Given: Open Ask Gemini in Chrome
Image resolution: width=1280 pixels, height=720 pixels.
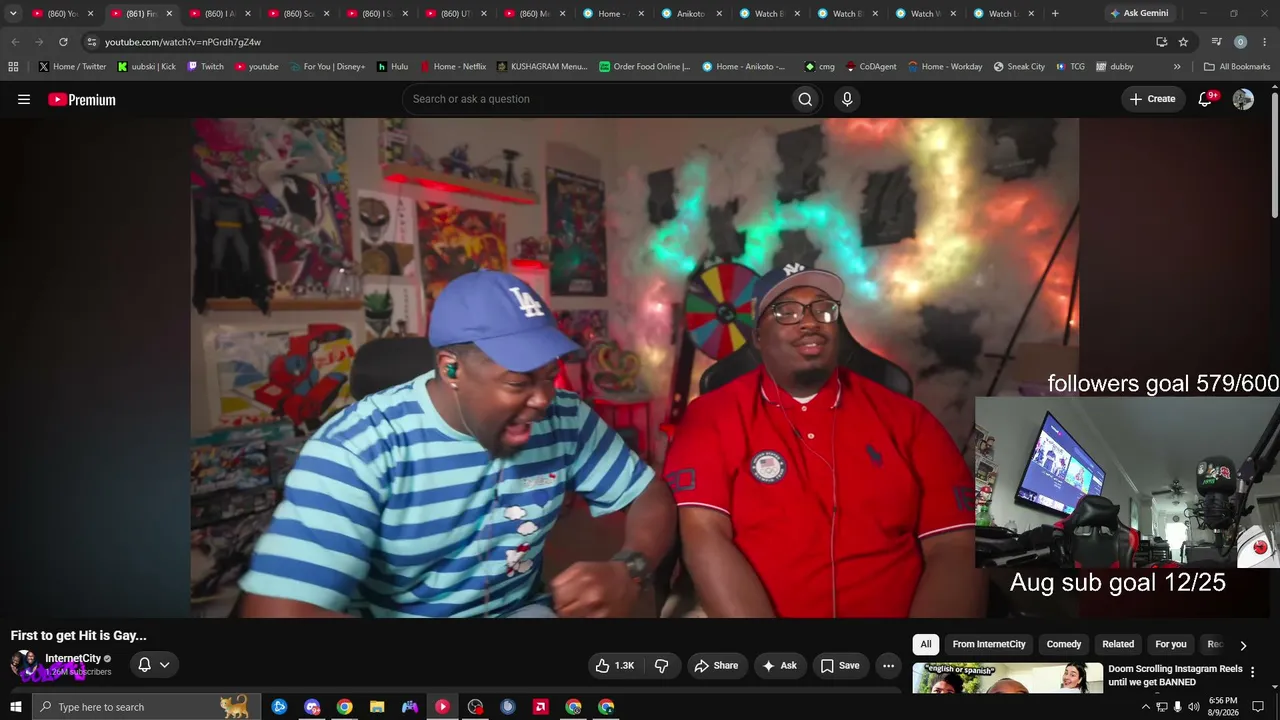Looking at the screenshot, I should 1138,14.
